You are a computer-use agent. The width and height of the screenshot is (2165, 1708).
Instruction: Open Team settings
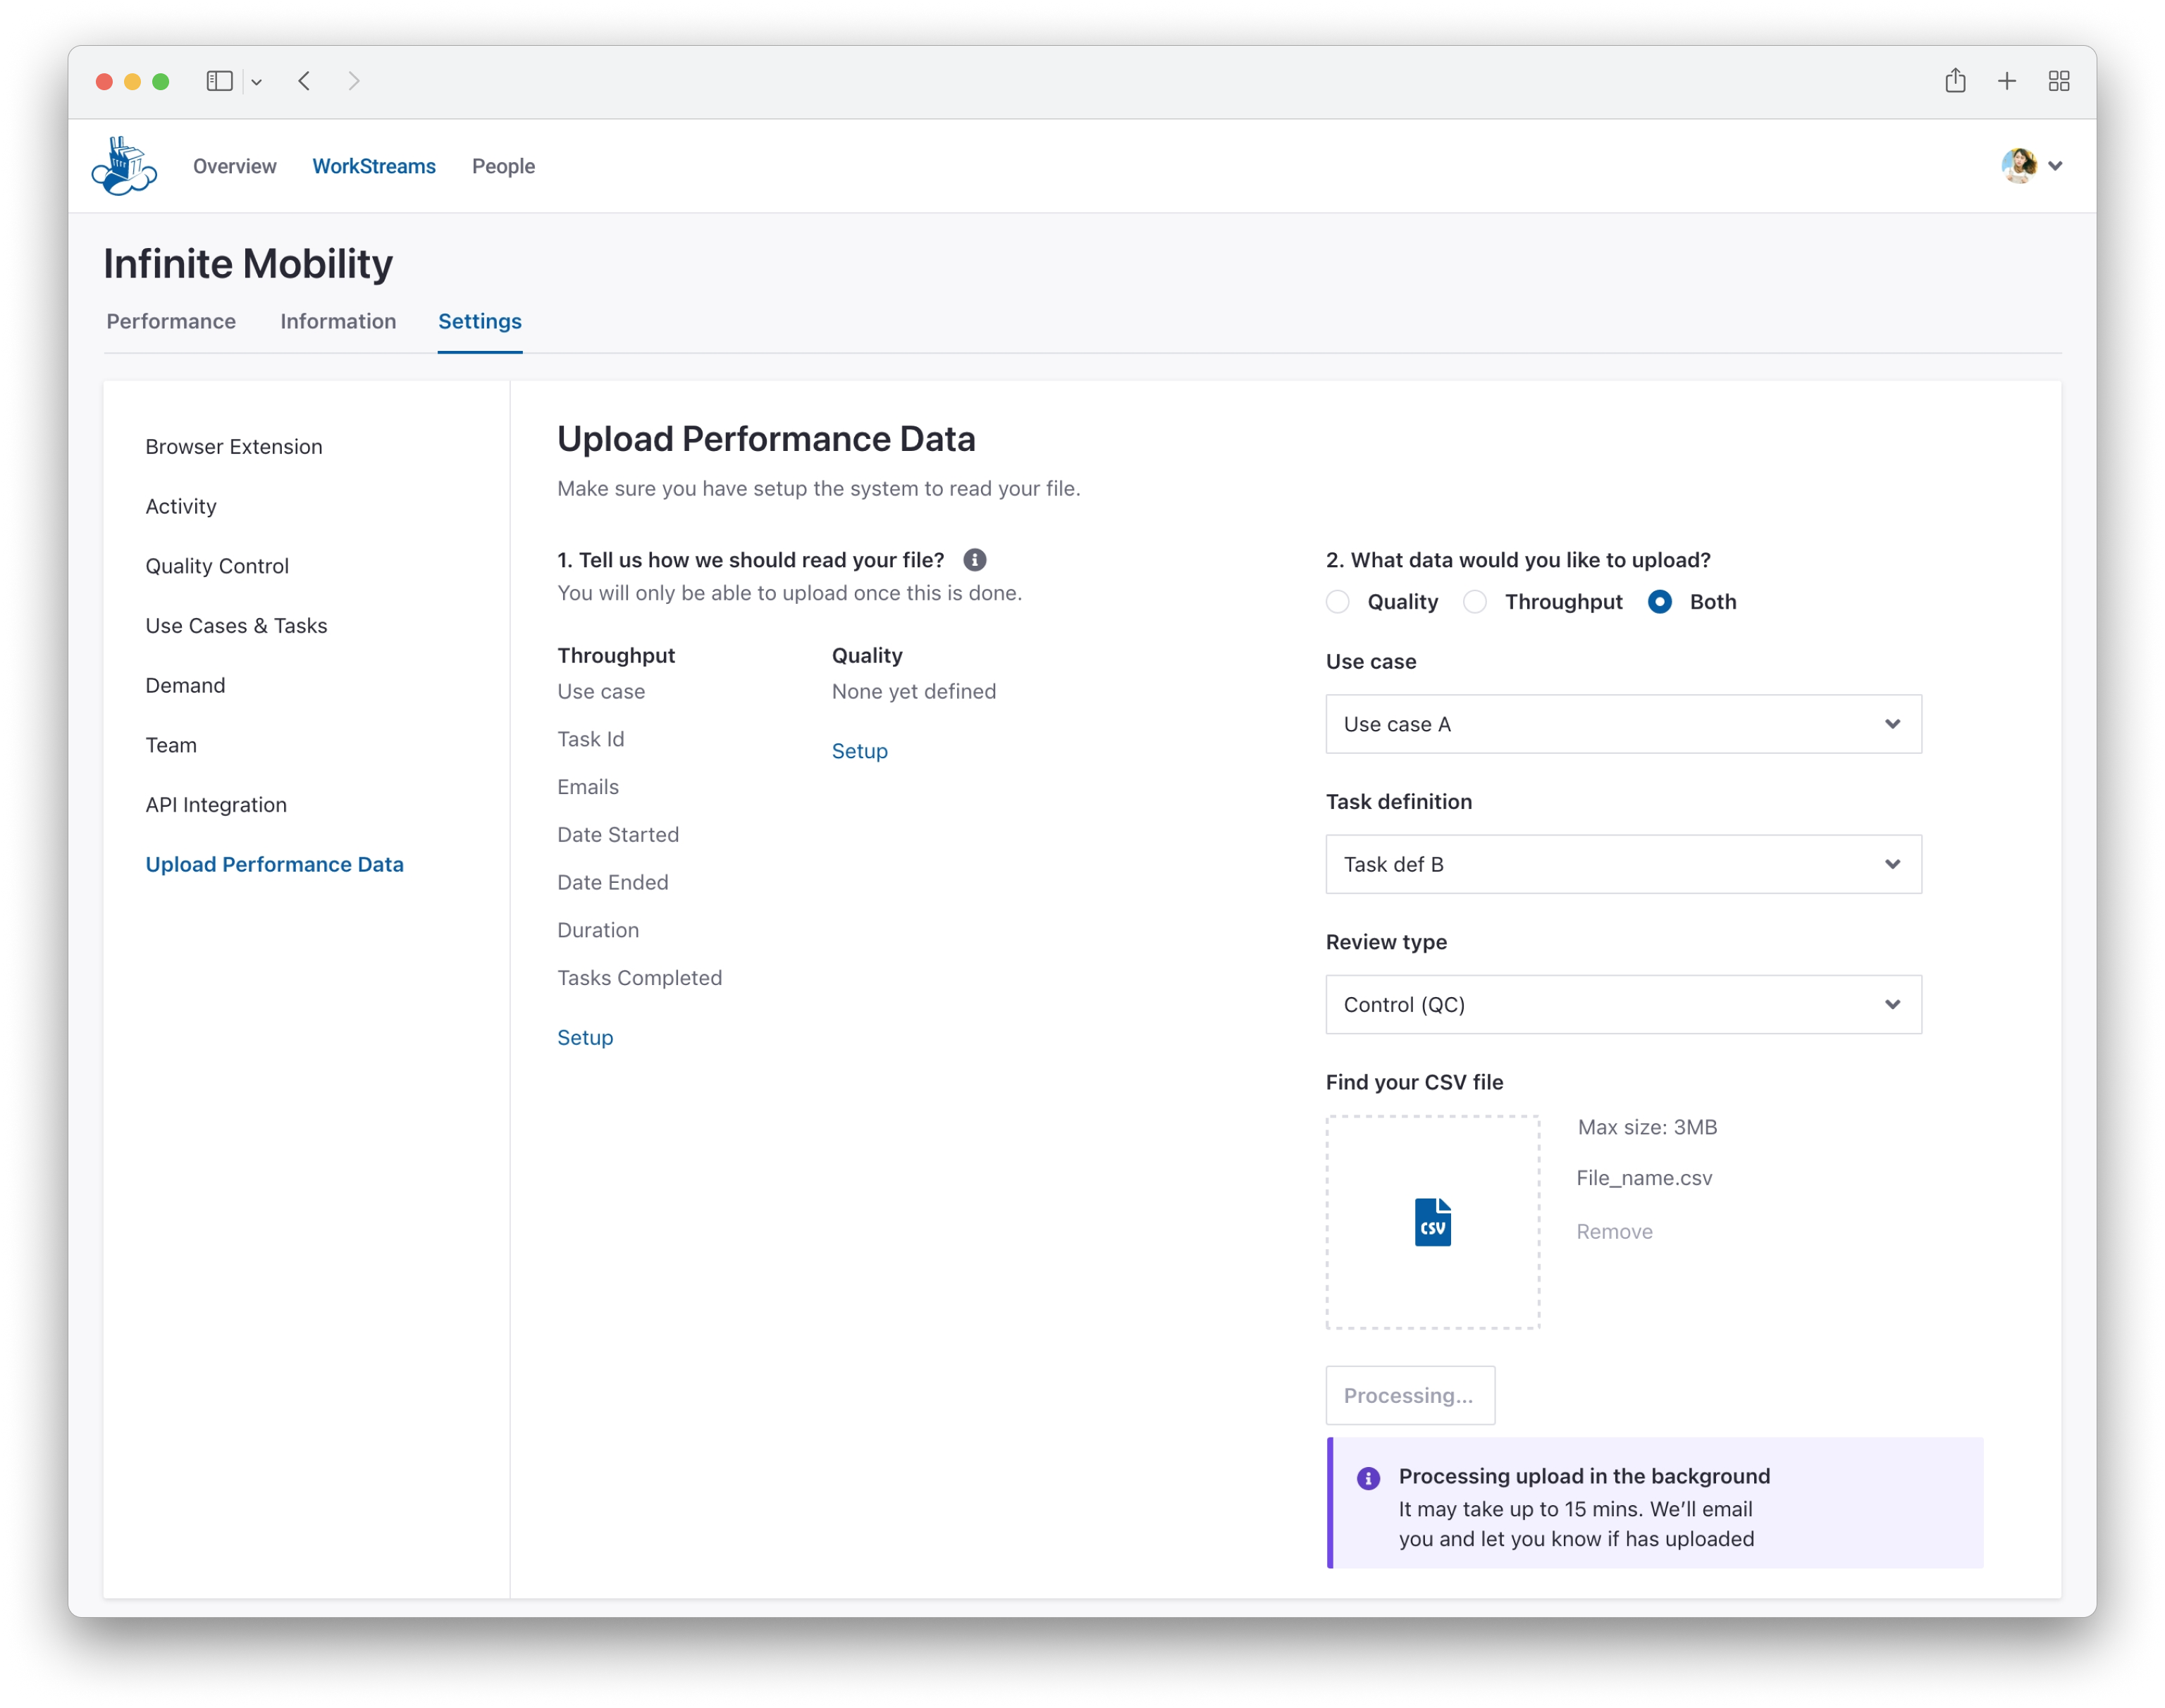point(171,745)
